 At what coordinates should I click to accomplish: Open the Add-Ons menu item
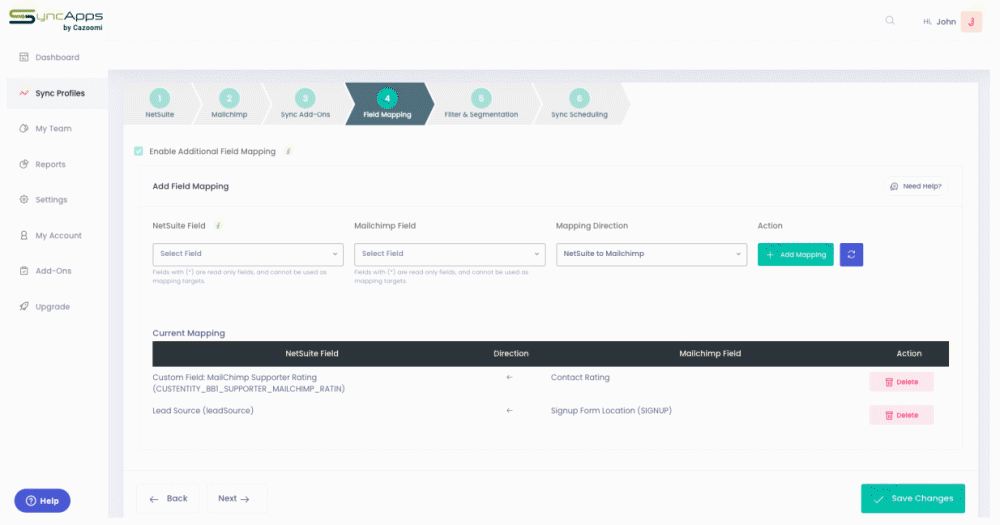pyautogui.click(x=54, y=270)
